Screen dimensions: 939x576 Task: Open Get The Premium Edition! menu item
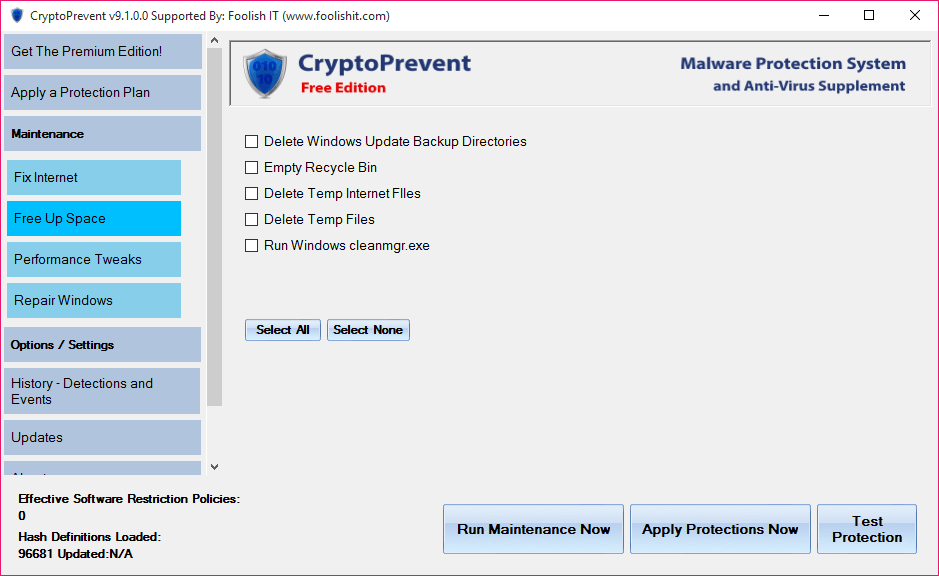pyautogui.click(x=102, y=51)
